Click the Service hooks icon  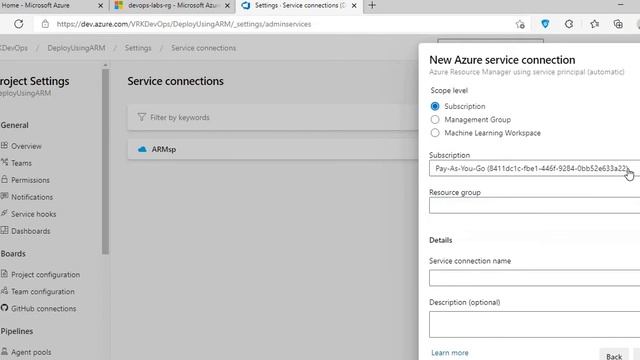pos(4,213)
